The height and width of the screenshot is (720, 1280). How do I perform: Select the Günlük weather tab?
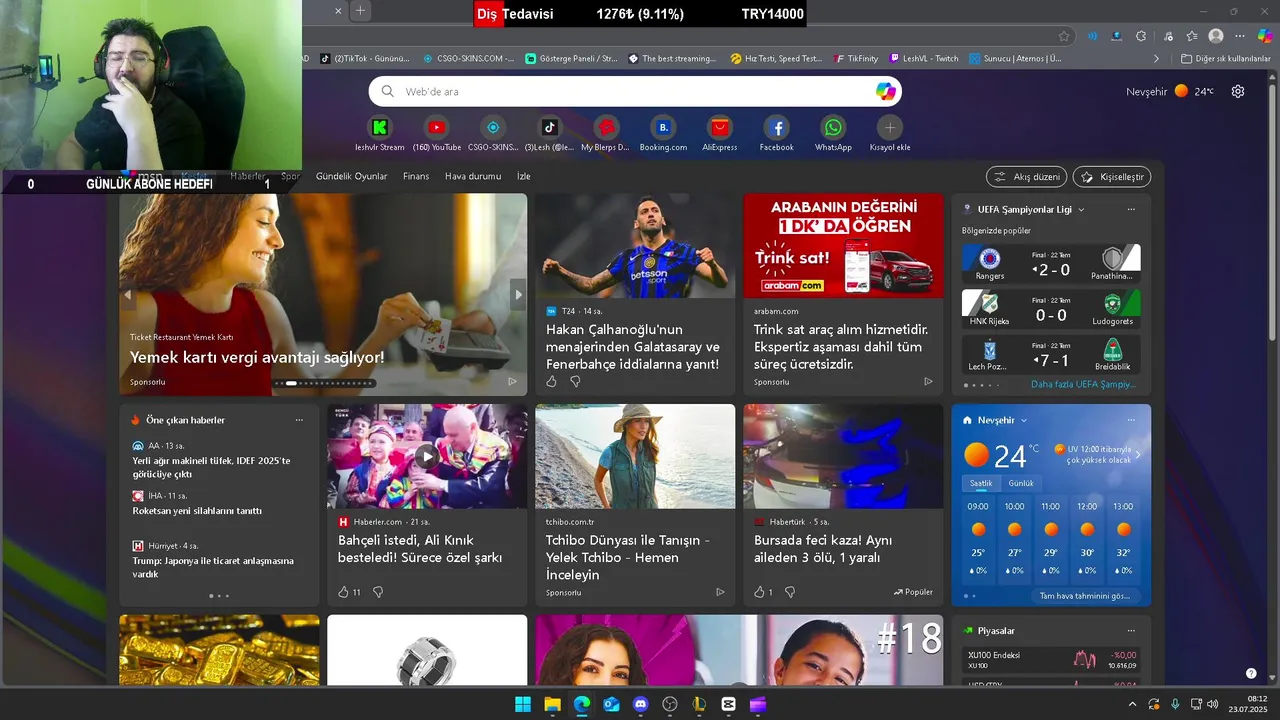(x=1021, y=483)
